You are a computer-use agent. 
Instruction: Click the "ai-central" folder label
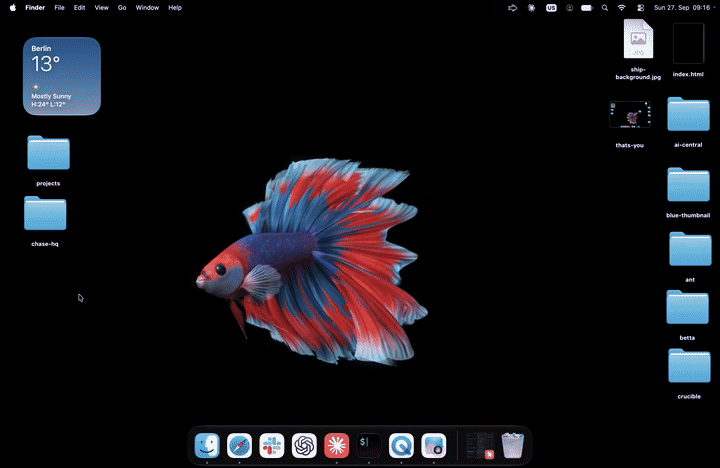(x=688, y=145)
